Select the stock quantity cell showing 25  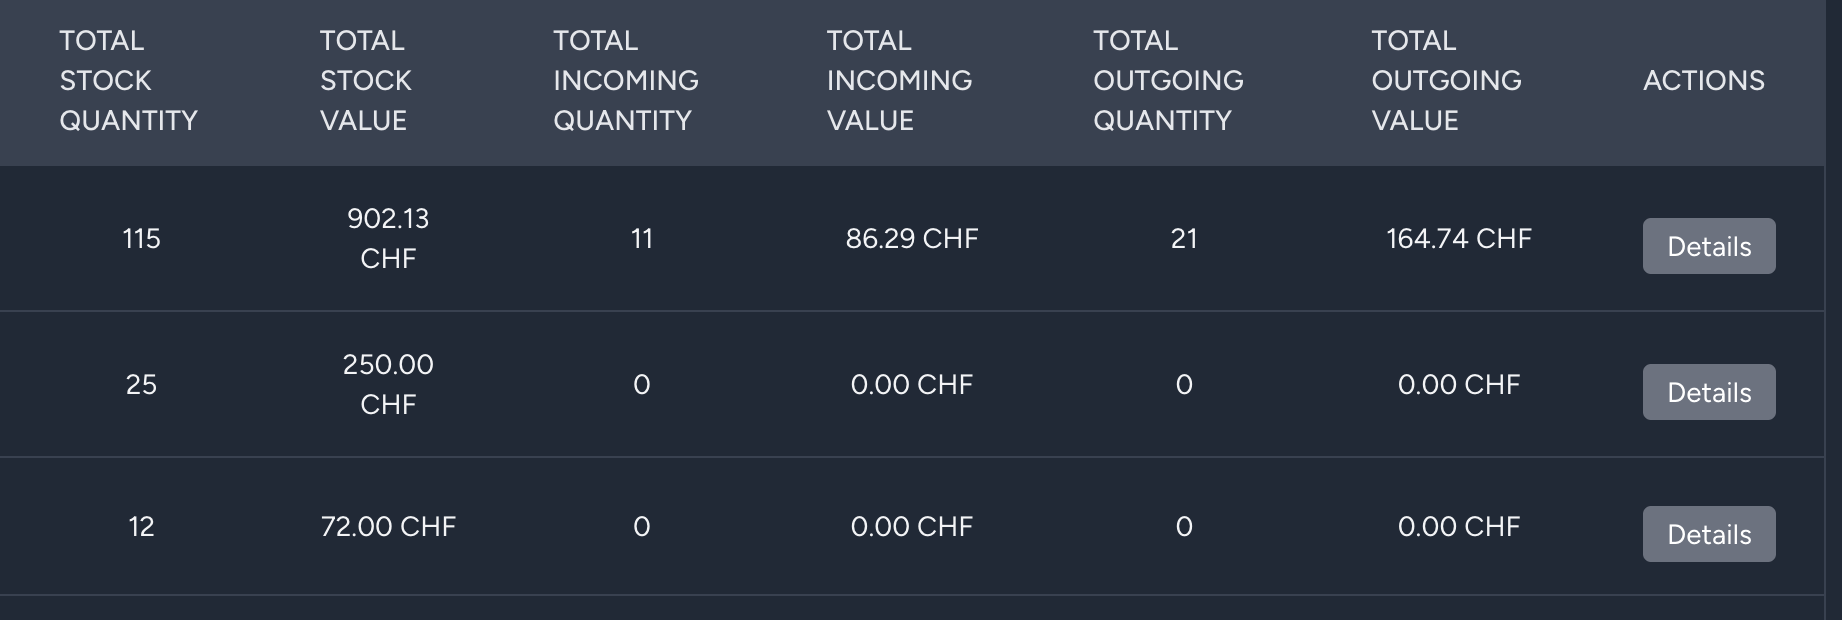141,385
